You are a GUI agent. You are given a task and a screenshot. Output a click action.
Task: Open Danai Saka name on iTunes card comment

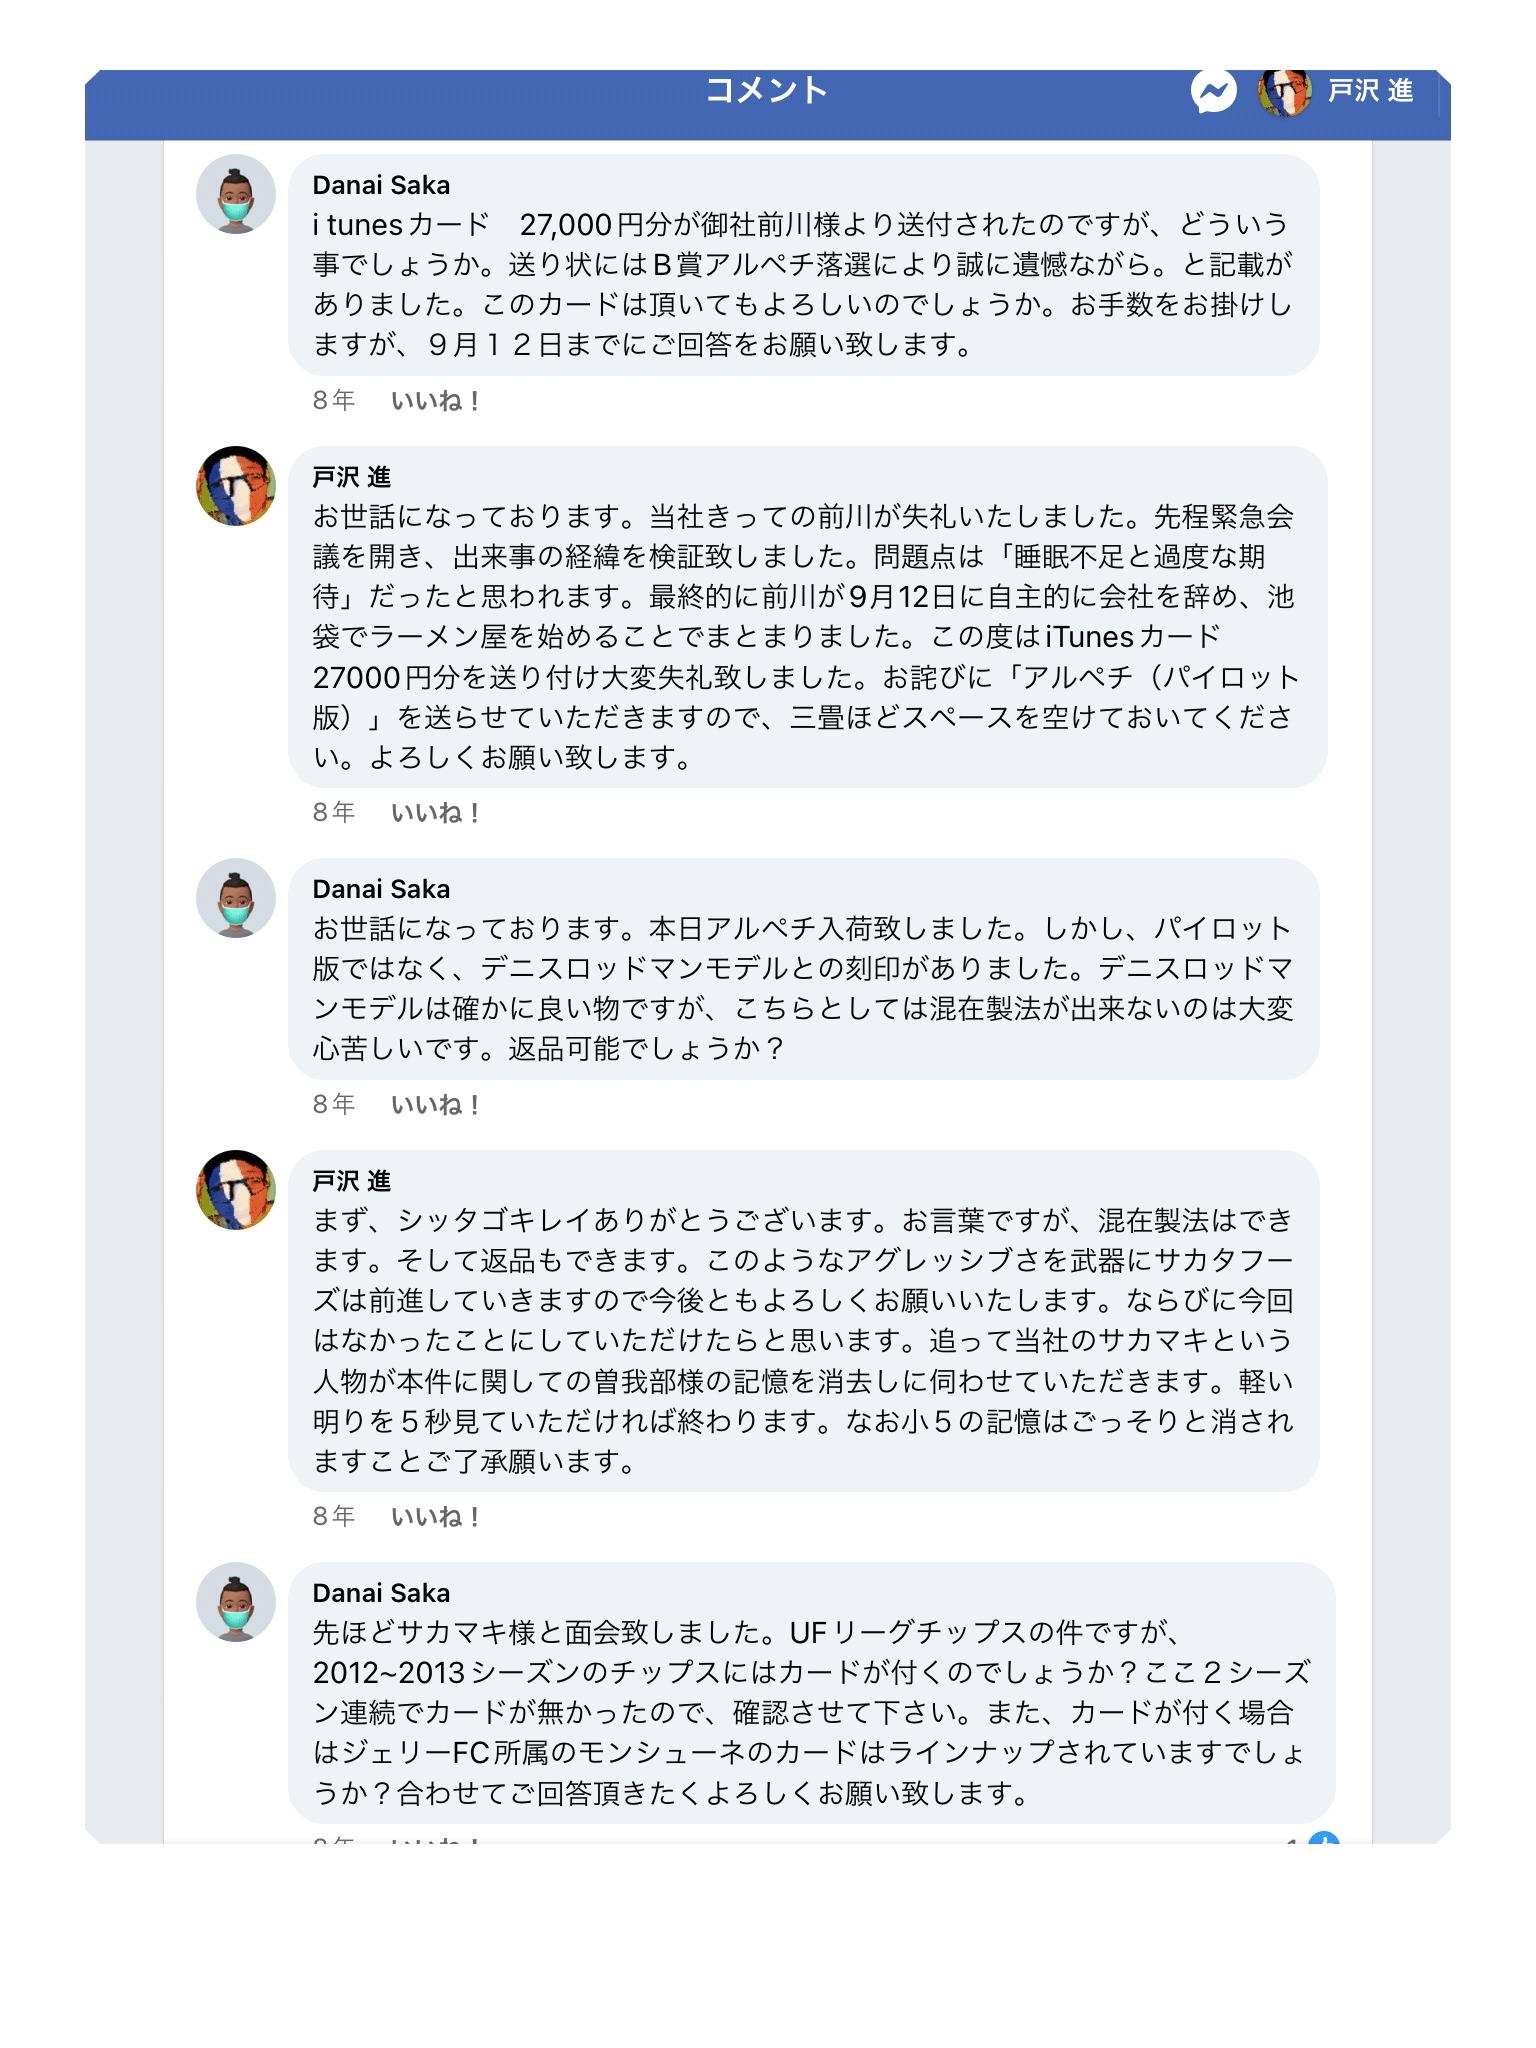coord(381,185)
